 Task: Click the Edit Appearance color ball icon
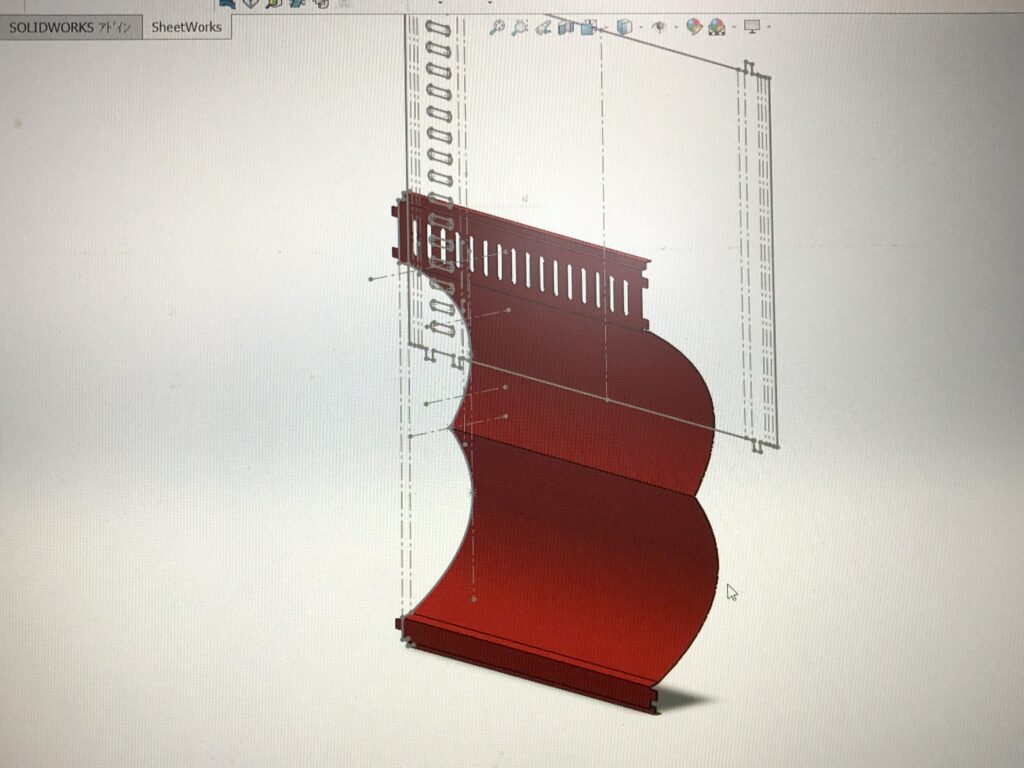coord(694,27)
